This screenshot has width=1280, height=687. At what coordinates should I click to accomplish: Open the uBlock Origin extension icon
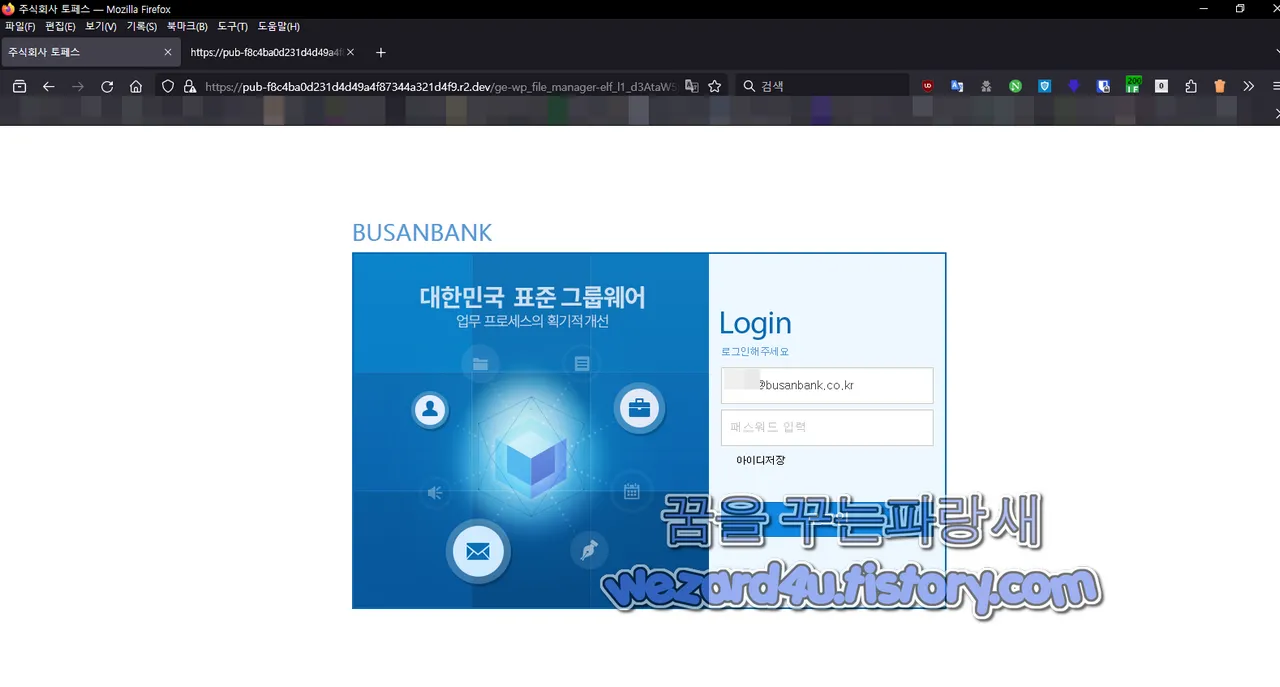(x=927, y=86)
